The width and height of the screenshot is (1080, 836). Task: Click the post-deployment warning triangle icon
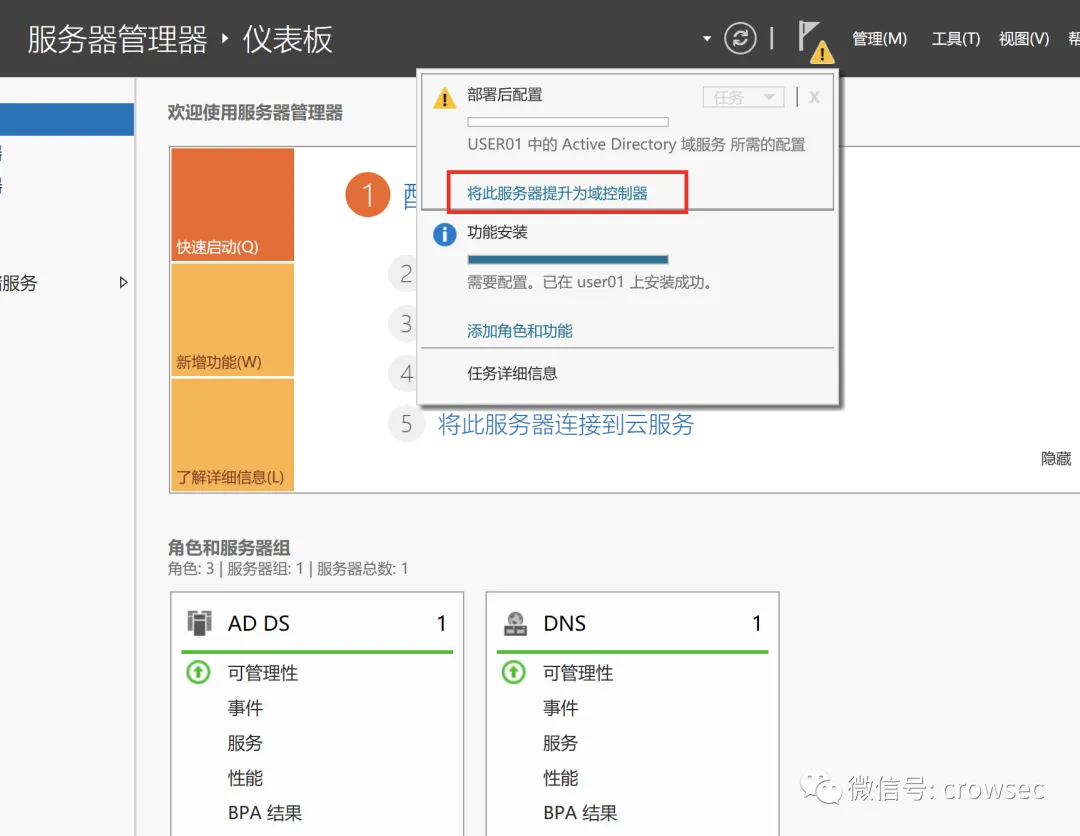[444, 97]
